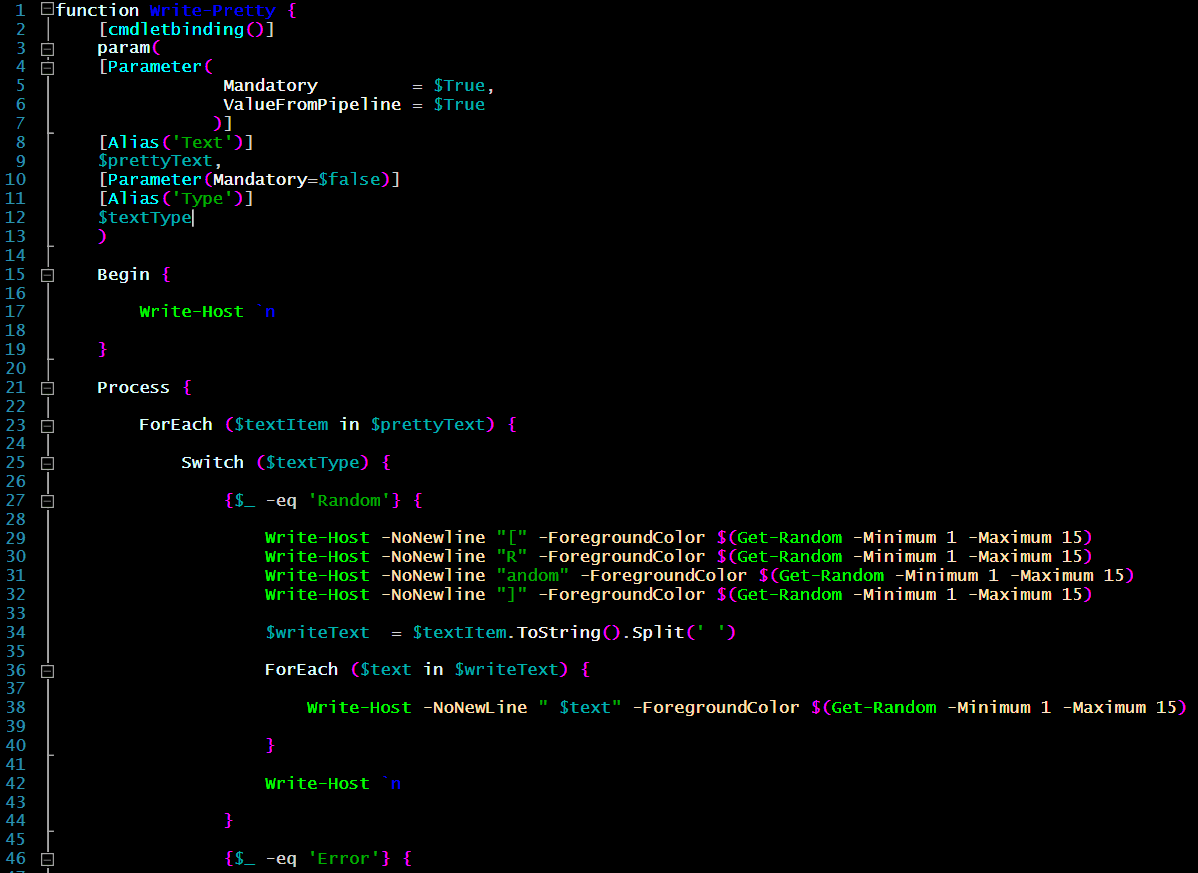The height and width of the screenshot is (873, 1198).
Task: Collapse the param block on line 3
Action: pos(46,47)
